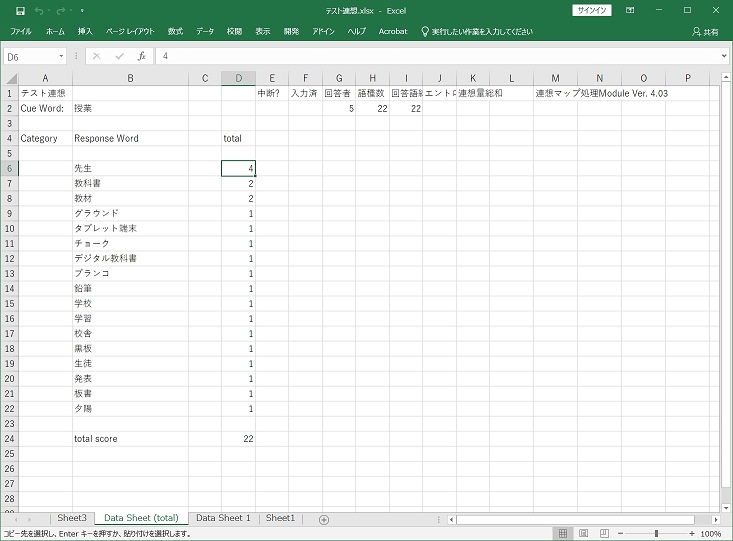The image size is (733, 541).
Task: Click the Undo arrow icon
Action: [x=40, y=11]
